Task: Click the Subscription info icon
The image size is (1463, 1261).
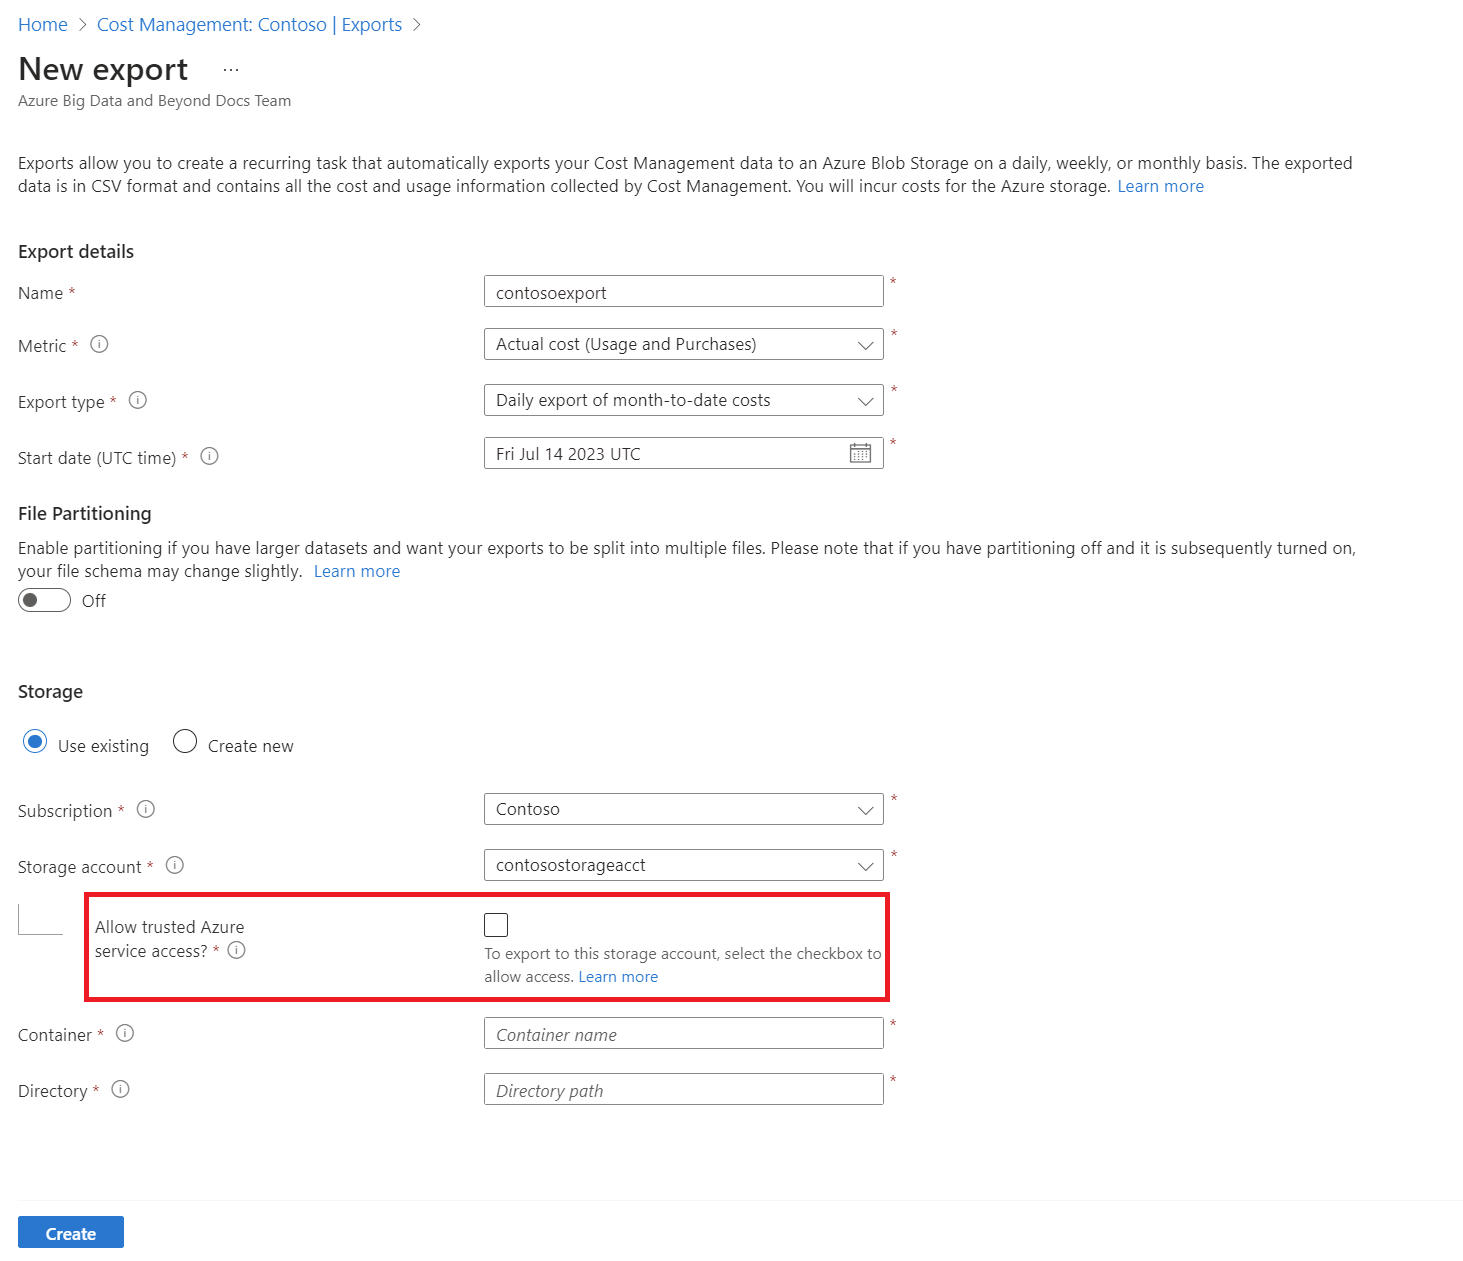Action: pyautogui.click(x=146, y=809)
